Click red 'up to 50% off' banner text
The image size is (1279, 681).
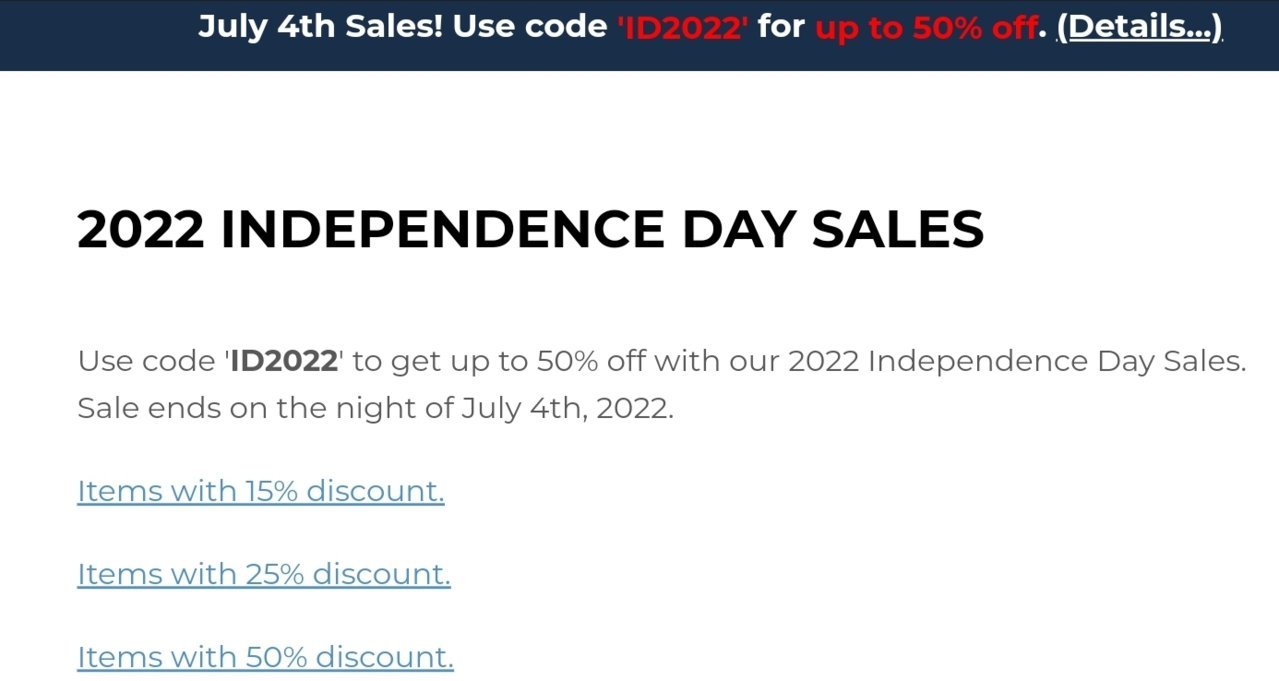[926, 27]
